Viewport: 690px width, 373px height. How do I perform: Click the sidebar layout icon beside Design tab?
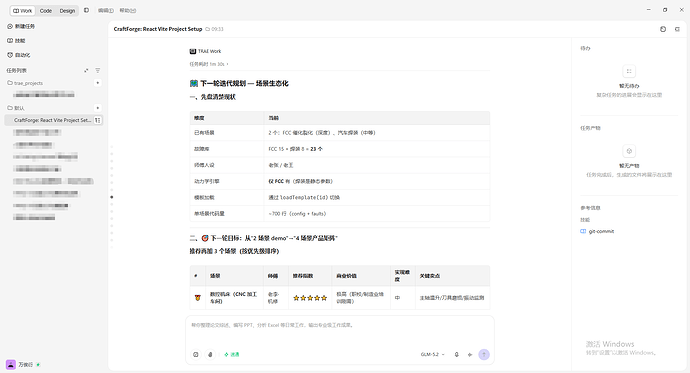click(x=86, y=10)
